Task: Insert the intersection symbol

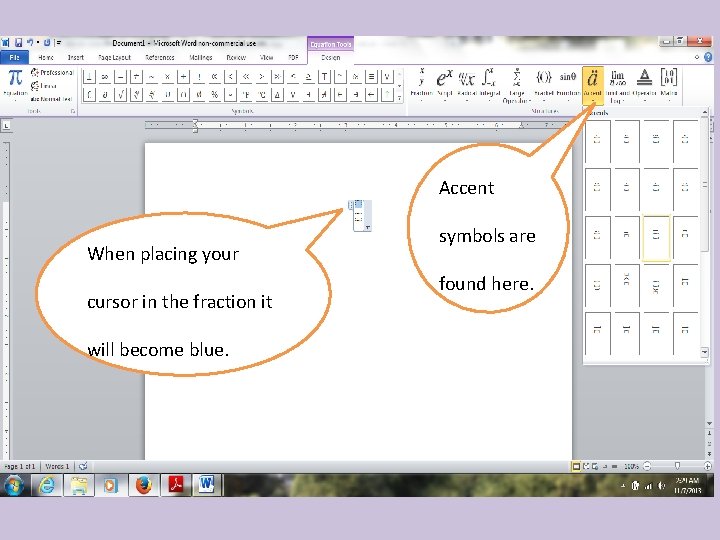Action: [x=183, y=95]
